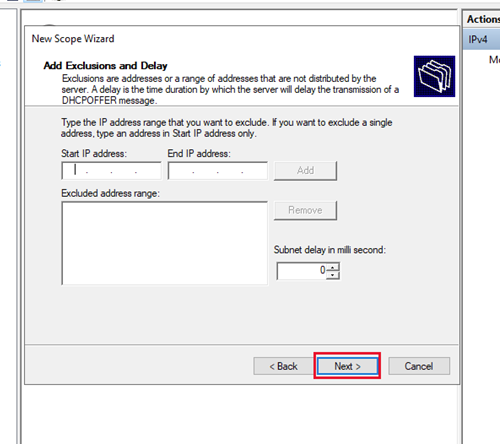Viewport: 500px width, 444px height.
Task: Select second octet of End IP address
Action: tap(206, 171)
